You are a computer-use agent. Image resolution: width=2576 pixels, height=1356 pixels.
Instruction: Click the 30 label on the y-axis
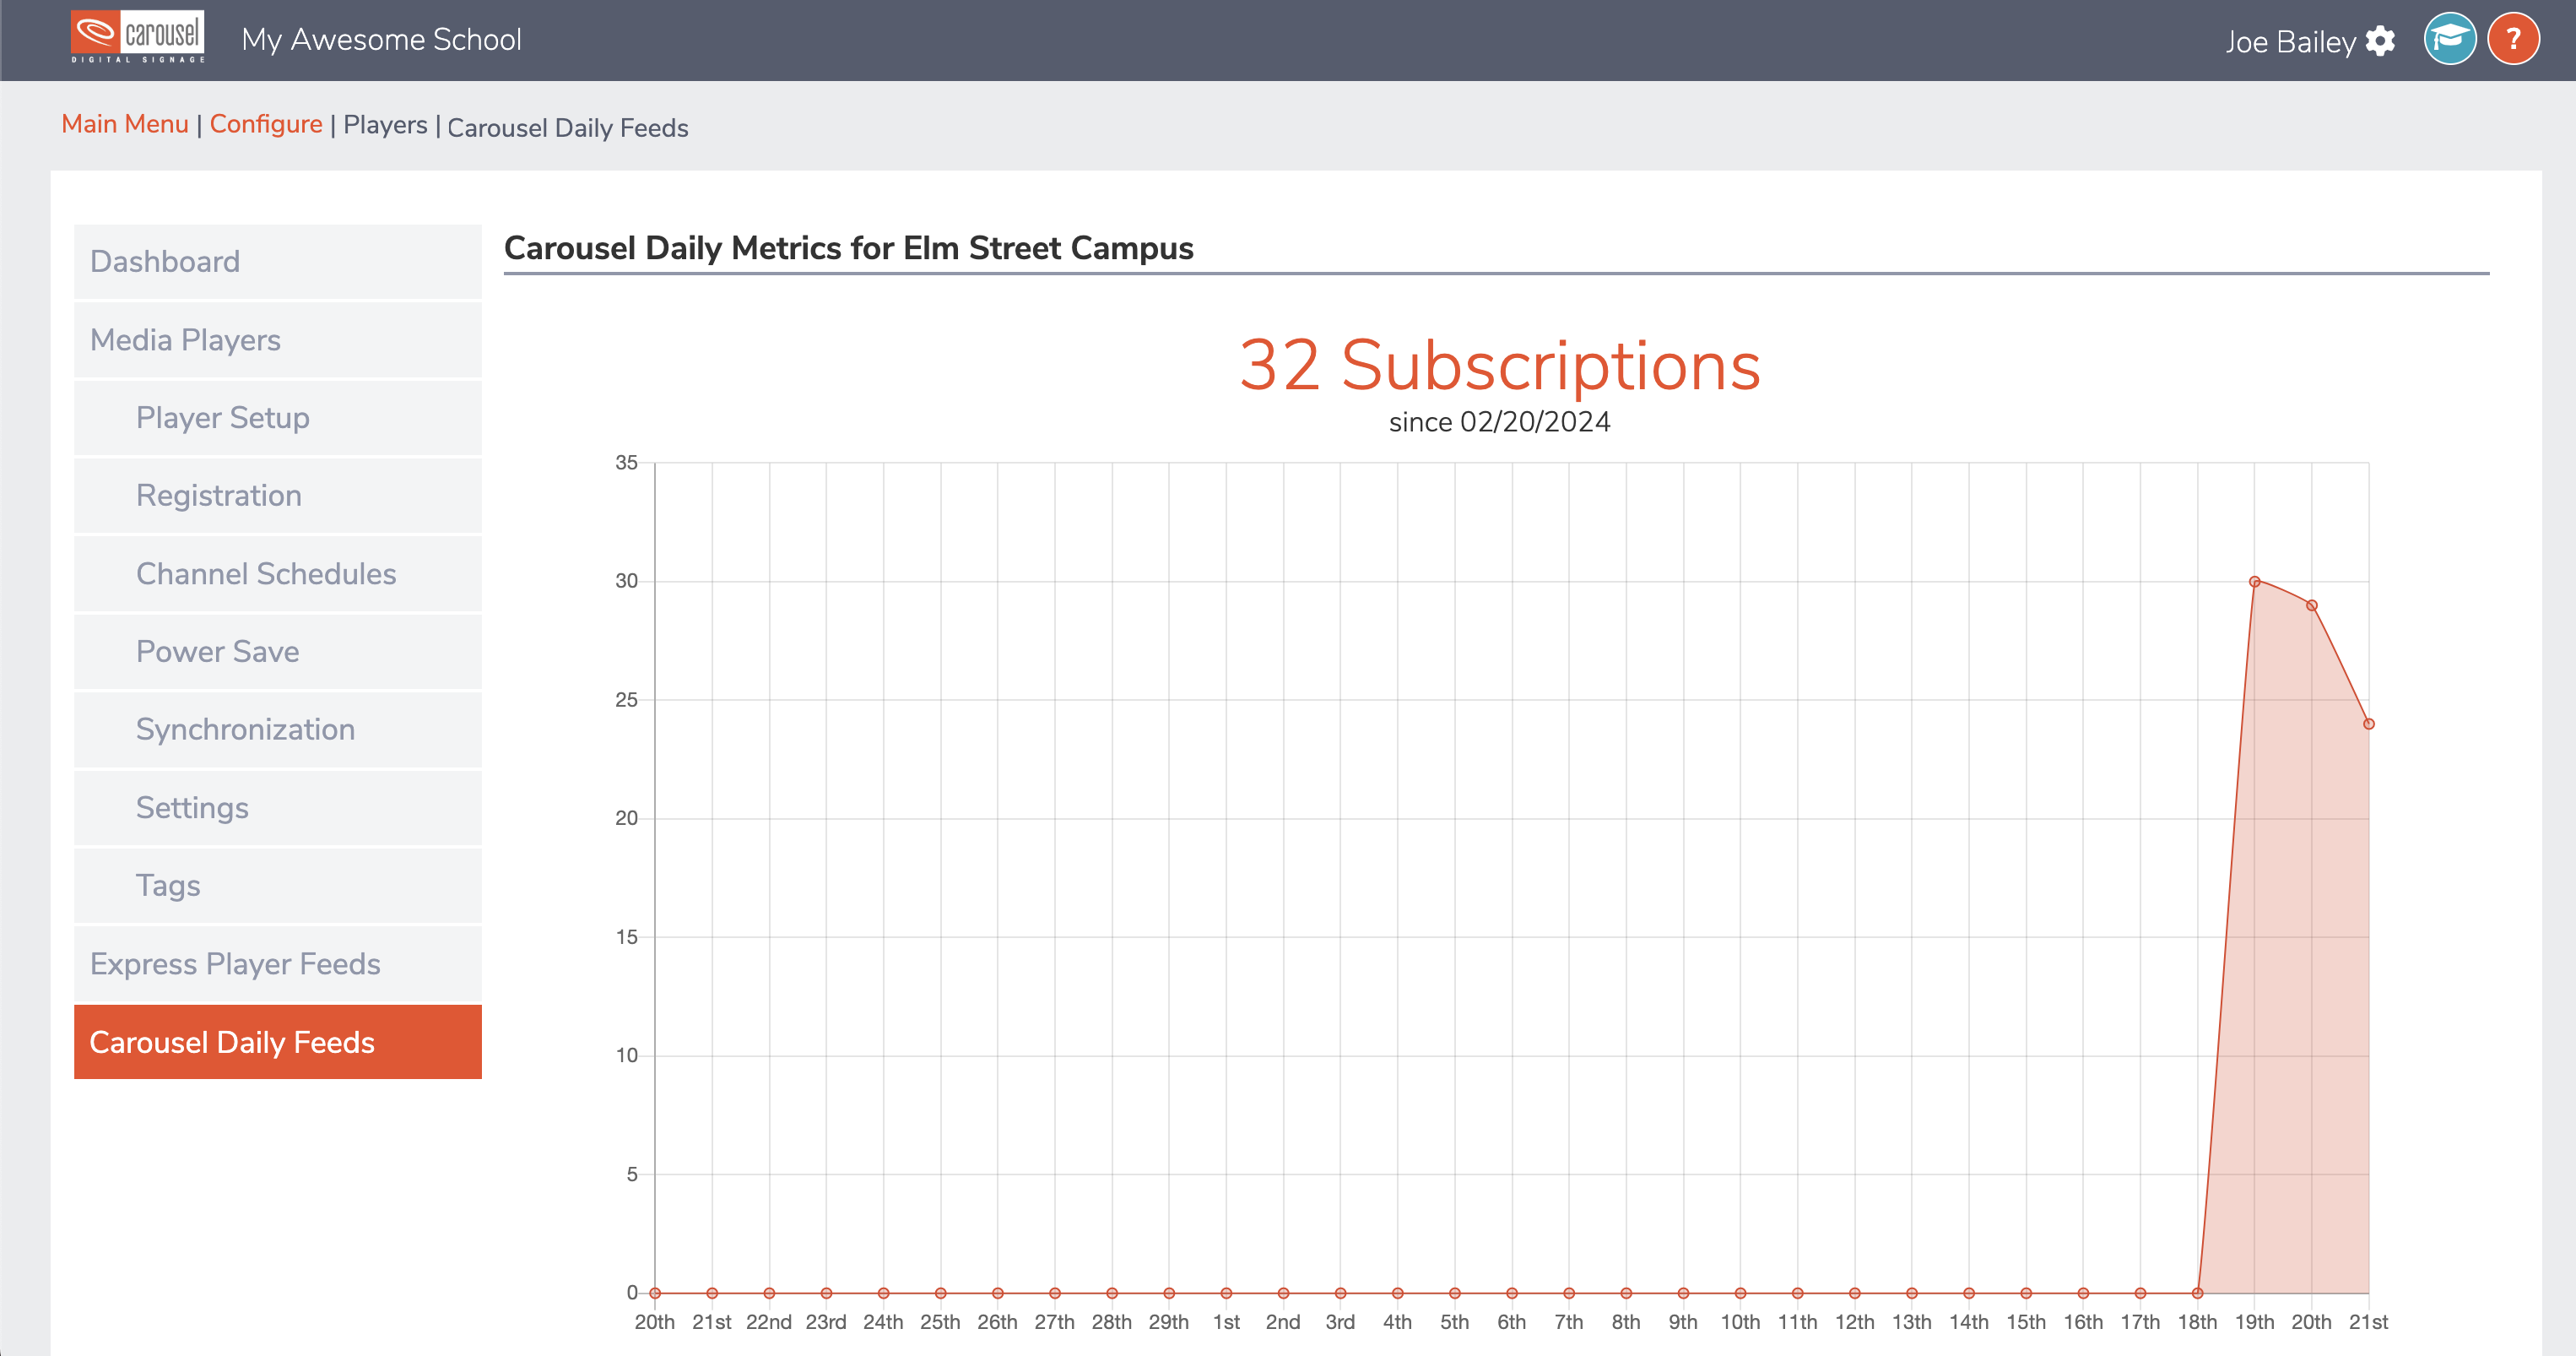(626, 581)
